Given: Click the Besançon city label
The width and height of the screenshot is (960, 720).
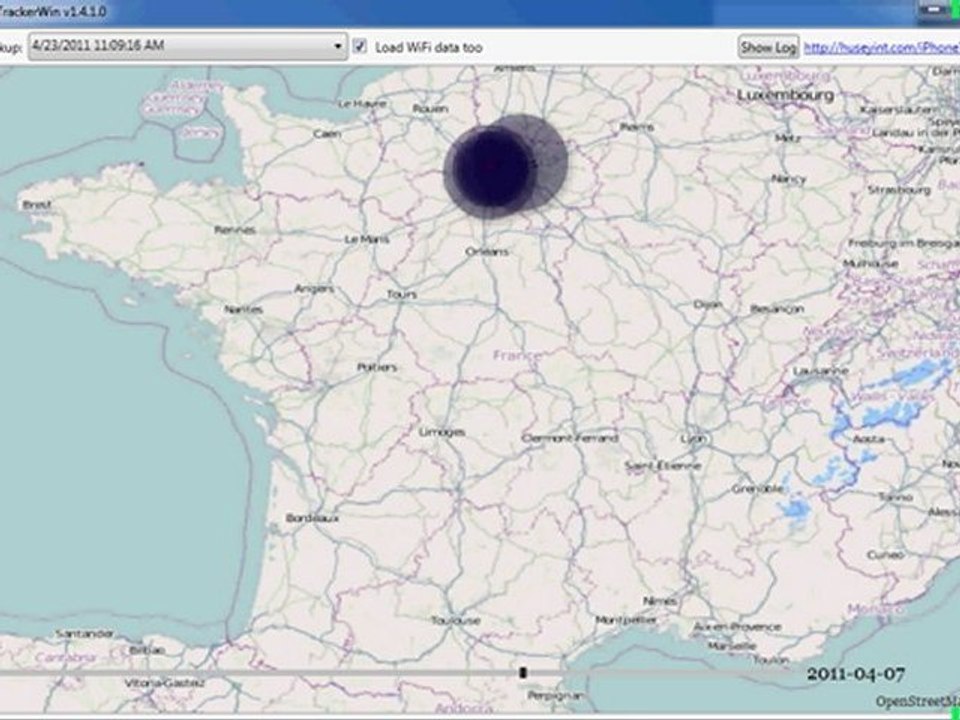Looking at the screenshot, I should pos(776,309).
